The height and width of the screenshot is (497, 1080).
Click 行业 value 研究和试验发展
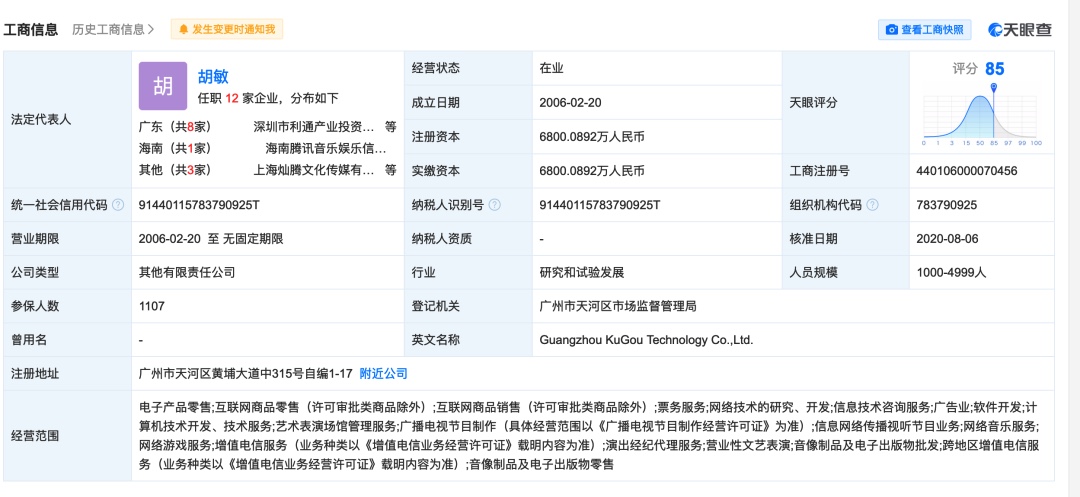pos(582,273)
